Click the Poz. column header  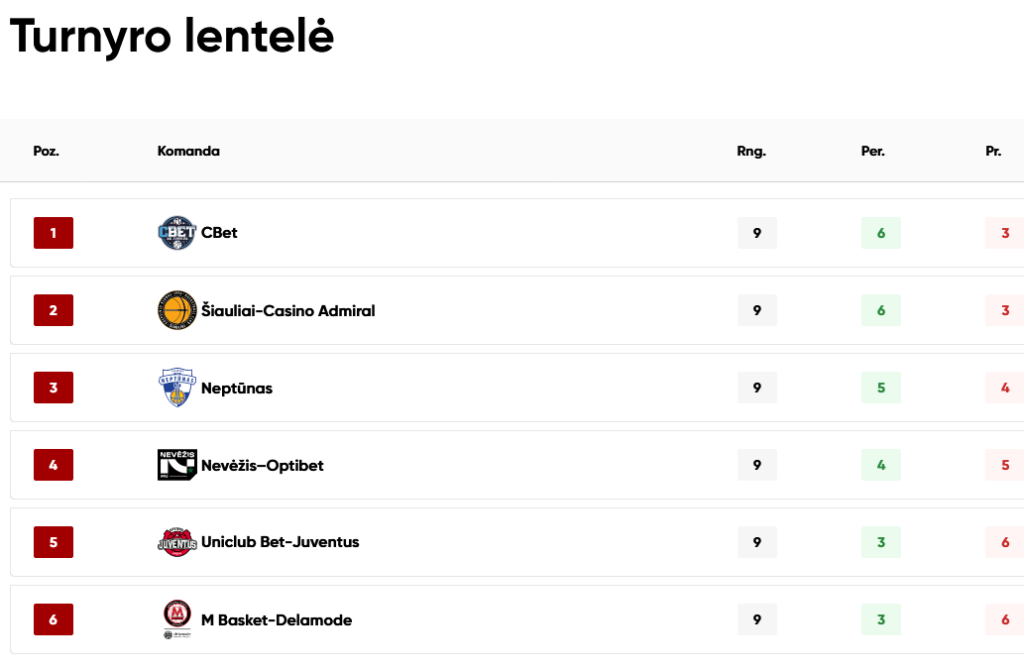click(x=46, y=151)
